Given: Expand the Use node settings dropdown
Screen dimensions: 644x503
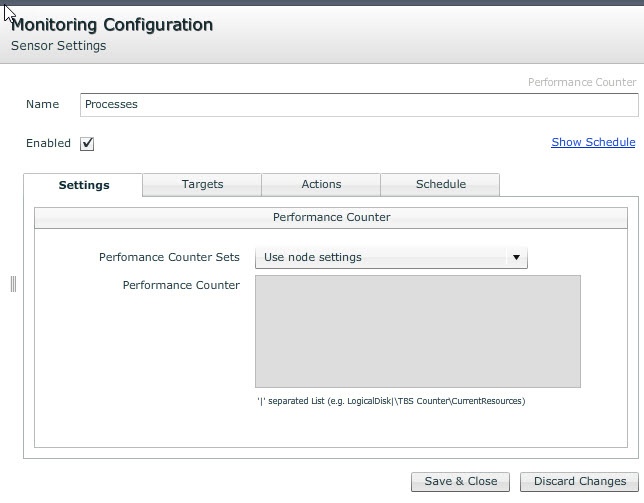Looking at the screenshot, I should (x=391, y=258).
